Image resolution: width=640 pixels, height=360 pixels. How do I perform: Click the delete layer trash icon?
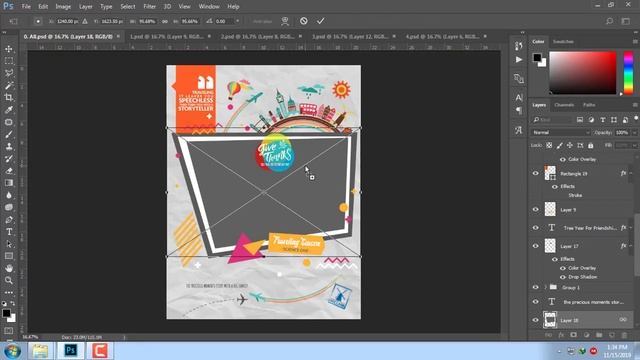[624, 335]
